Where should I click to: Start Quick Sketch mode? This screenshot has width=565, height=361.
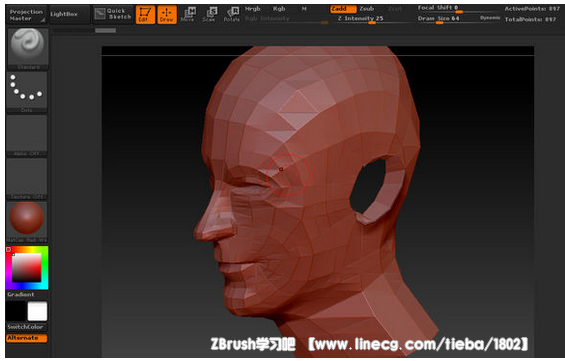click(x=113, y=15)
